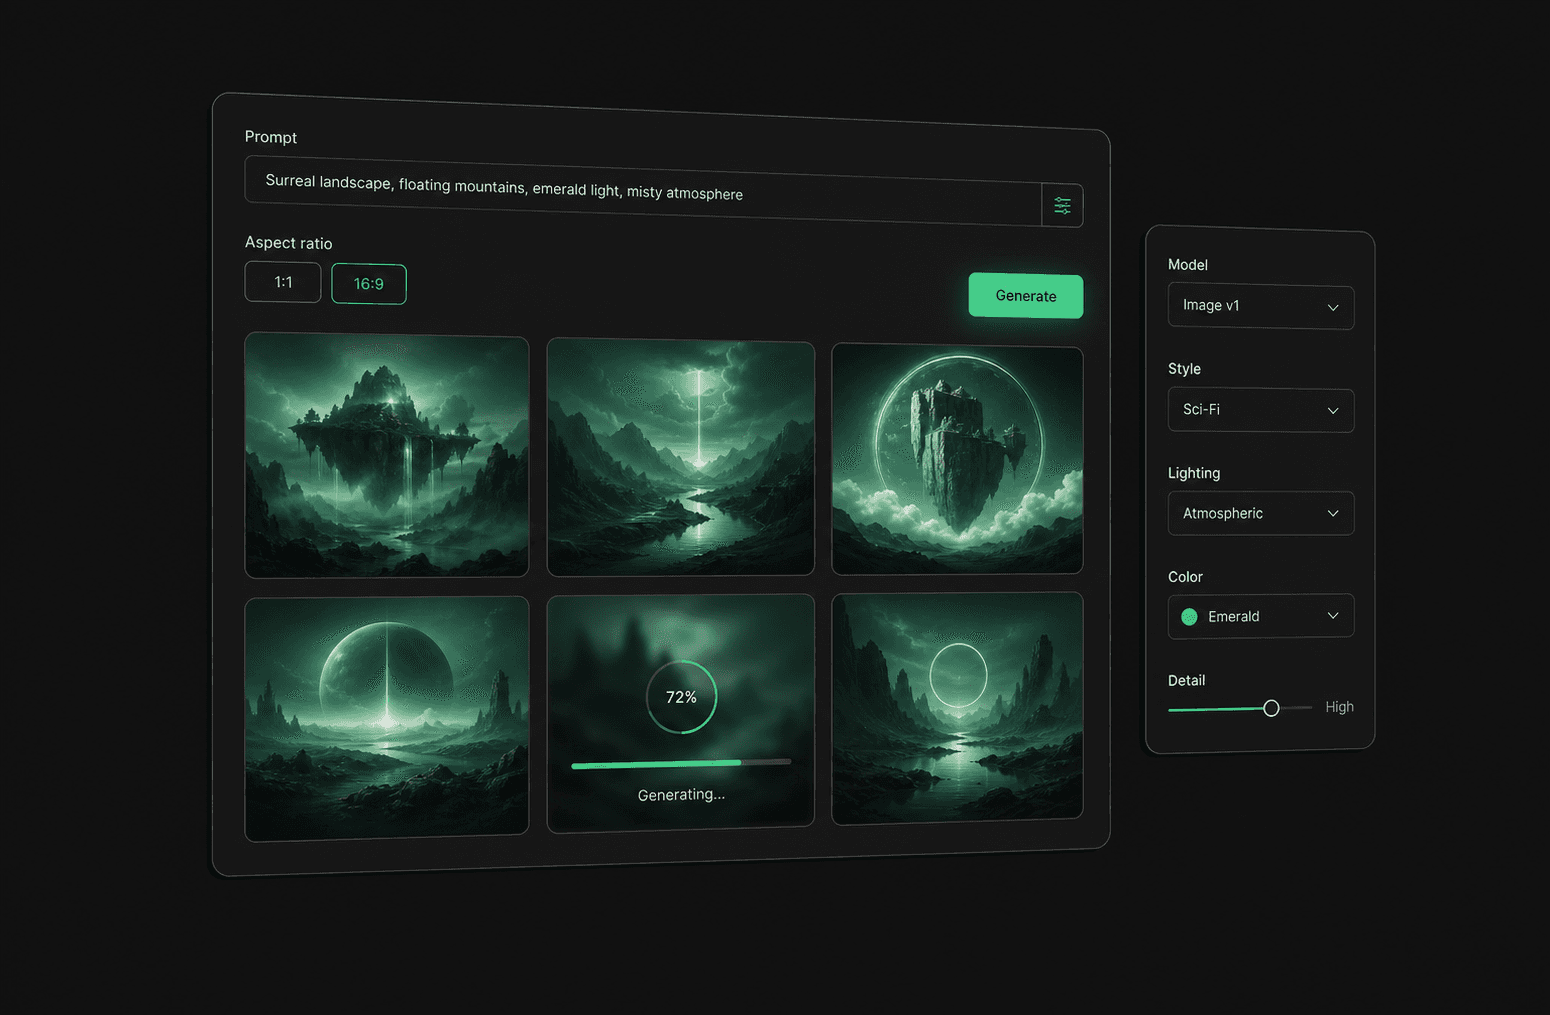Screen dimensions: 1550x1015
Task: Open the light beam over river valley thumbnail
Action: 681,457
